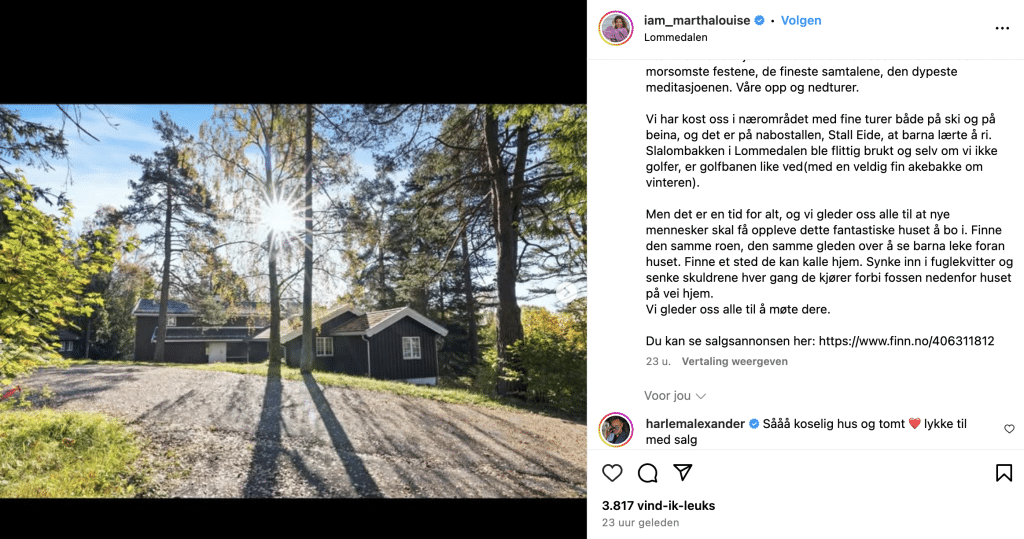View the 3.817 vind-ik-leuks list
The image size is (1024, 539).
(658, 506)
